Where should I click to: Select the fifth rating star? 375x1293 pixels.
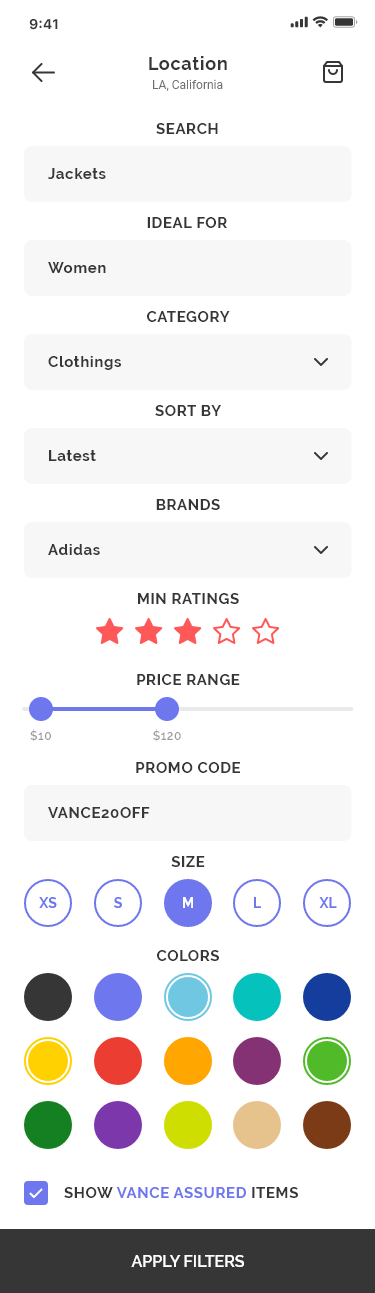[x=265, y=632]
